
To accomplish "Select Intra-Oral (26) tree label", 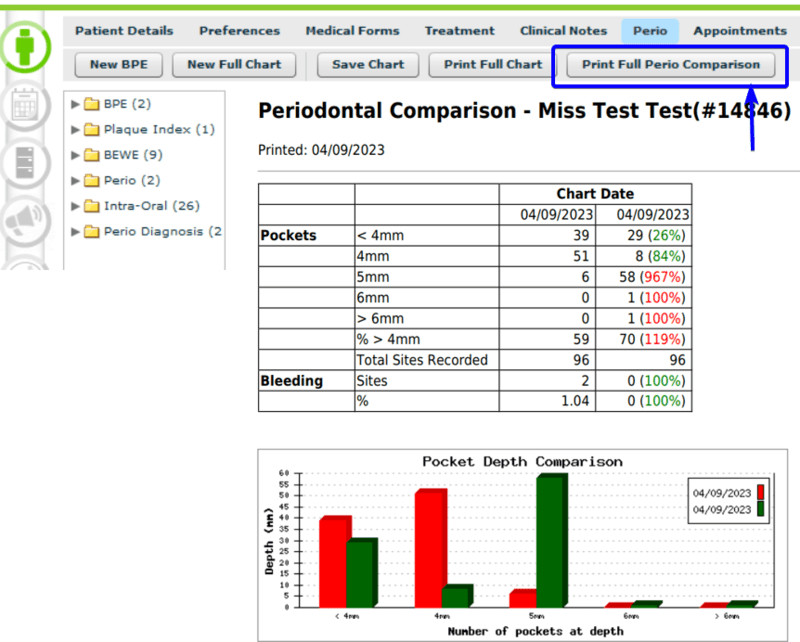I will coord(152,206).
